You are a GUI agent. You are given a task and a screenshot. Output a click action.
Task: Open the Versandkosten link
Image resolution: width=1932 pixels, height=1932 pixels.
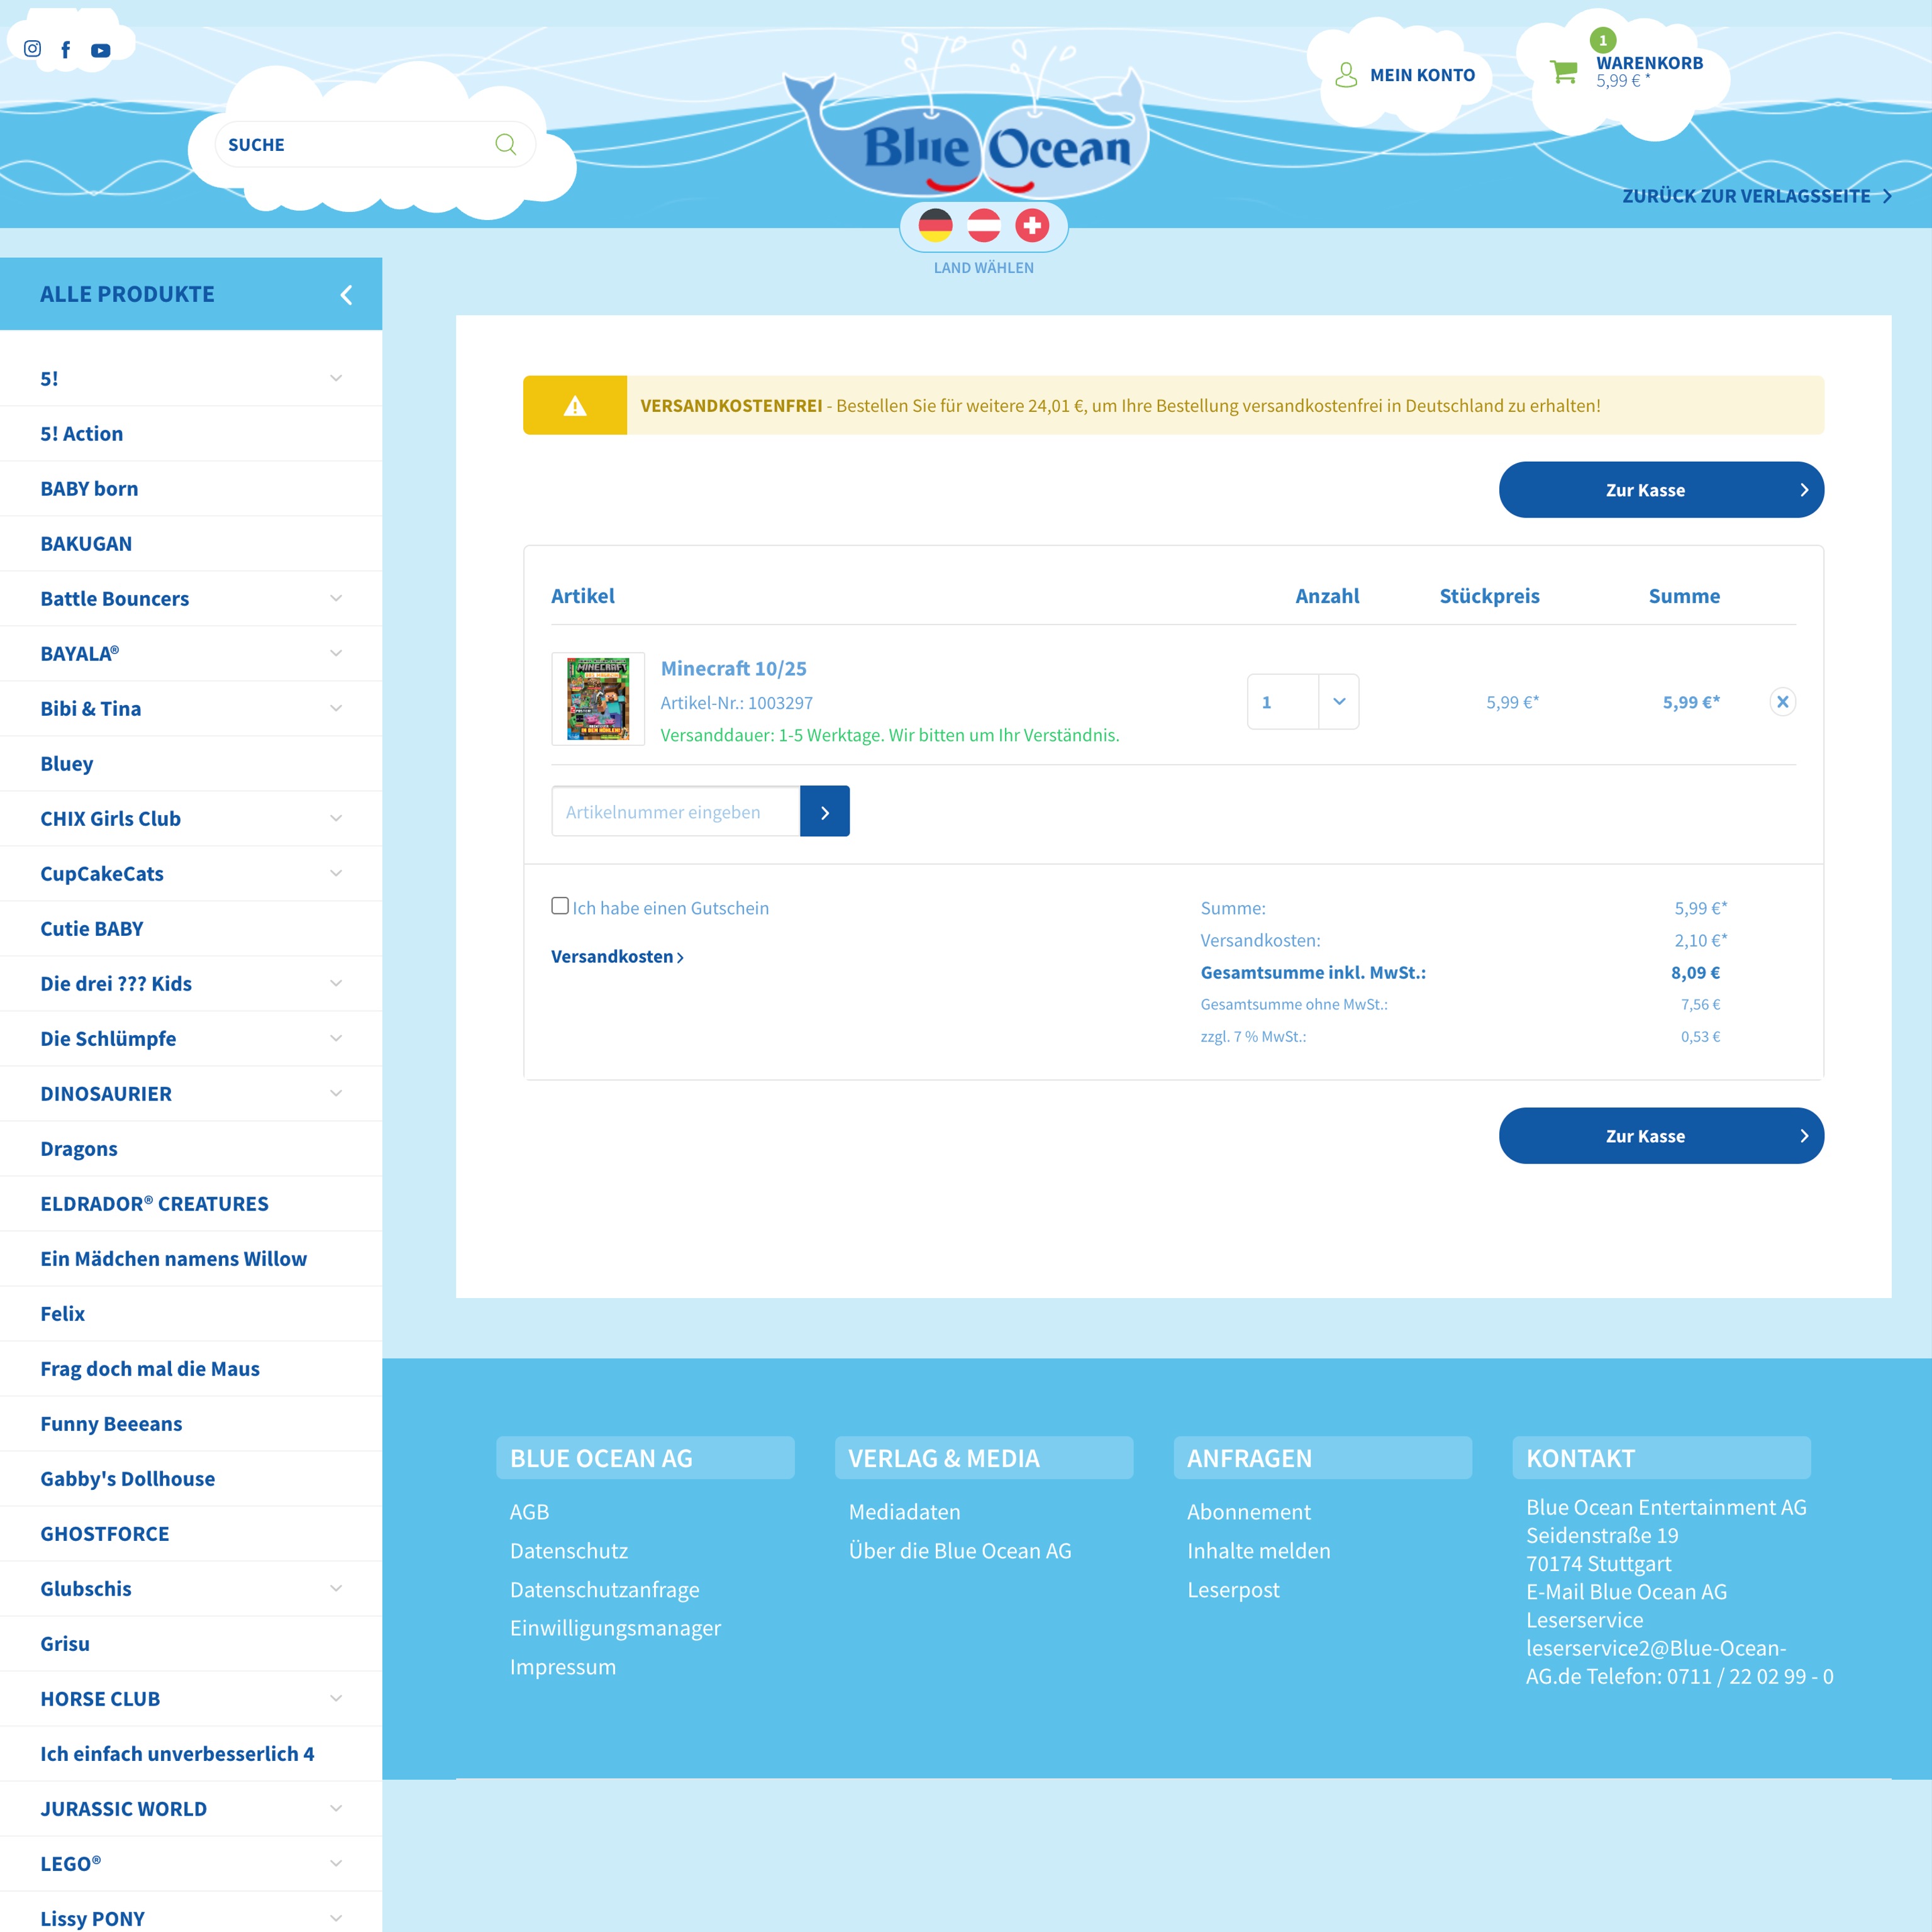click(614, 956)
